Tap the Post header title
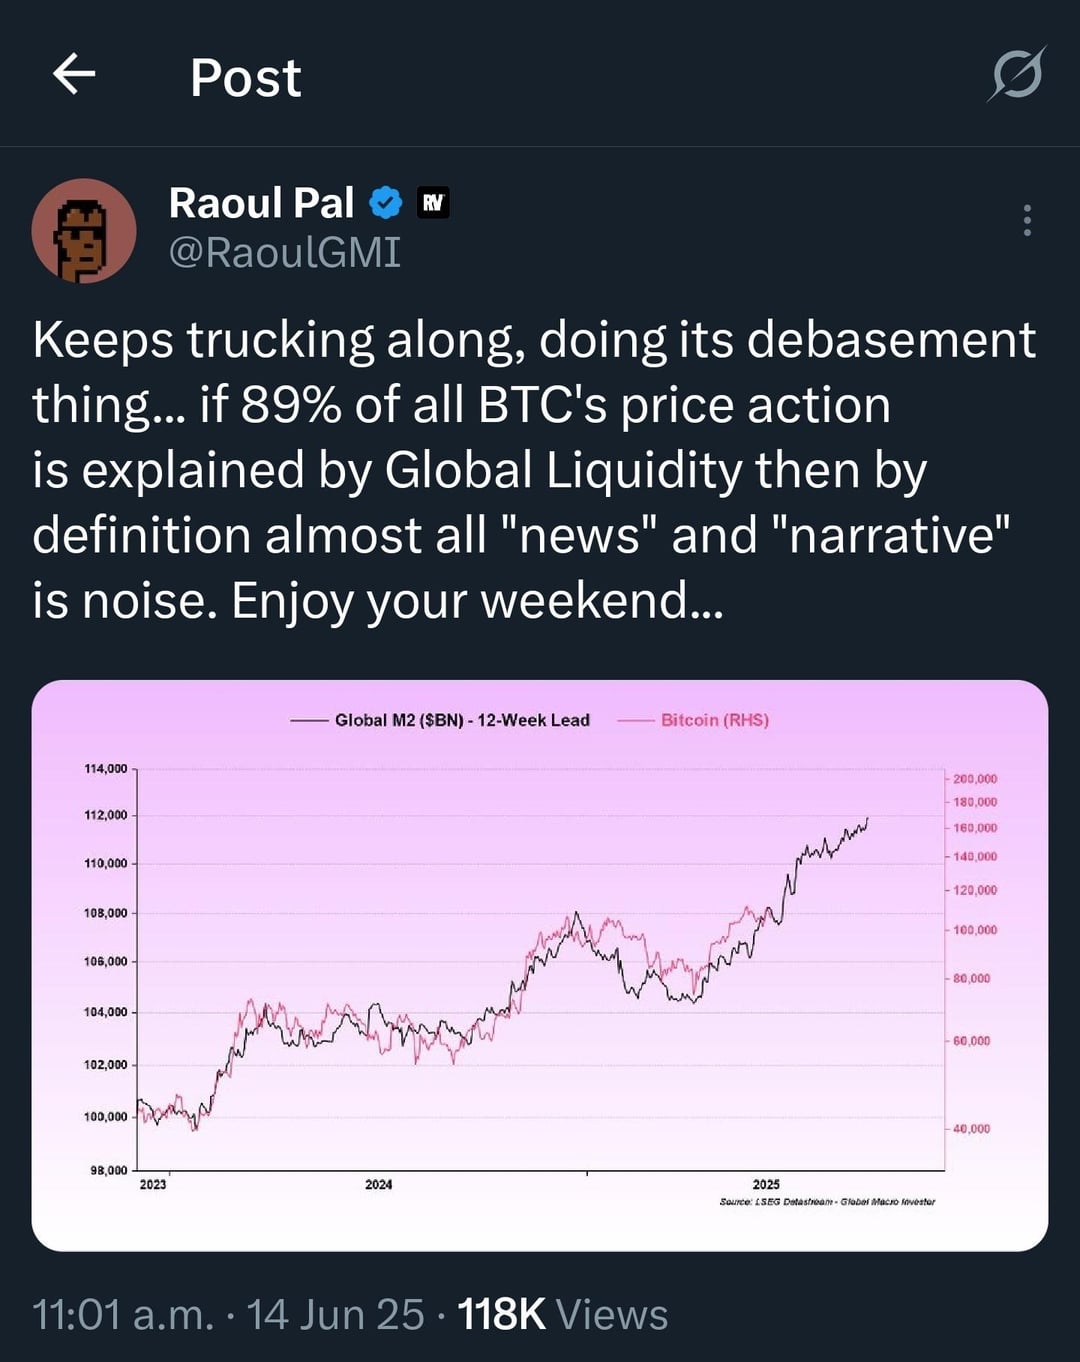Viewport: 1080px width, 1362px height. (x=245, y=78)
